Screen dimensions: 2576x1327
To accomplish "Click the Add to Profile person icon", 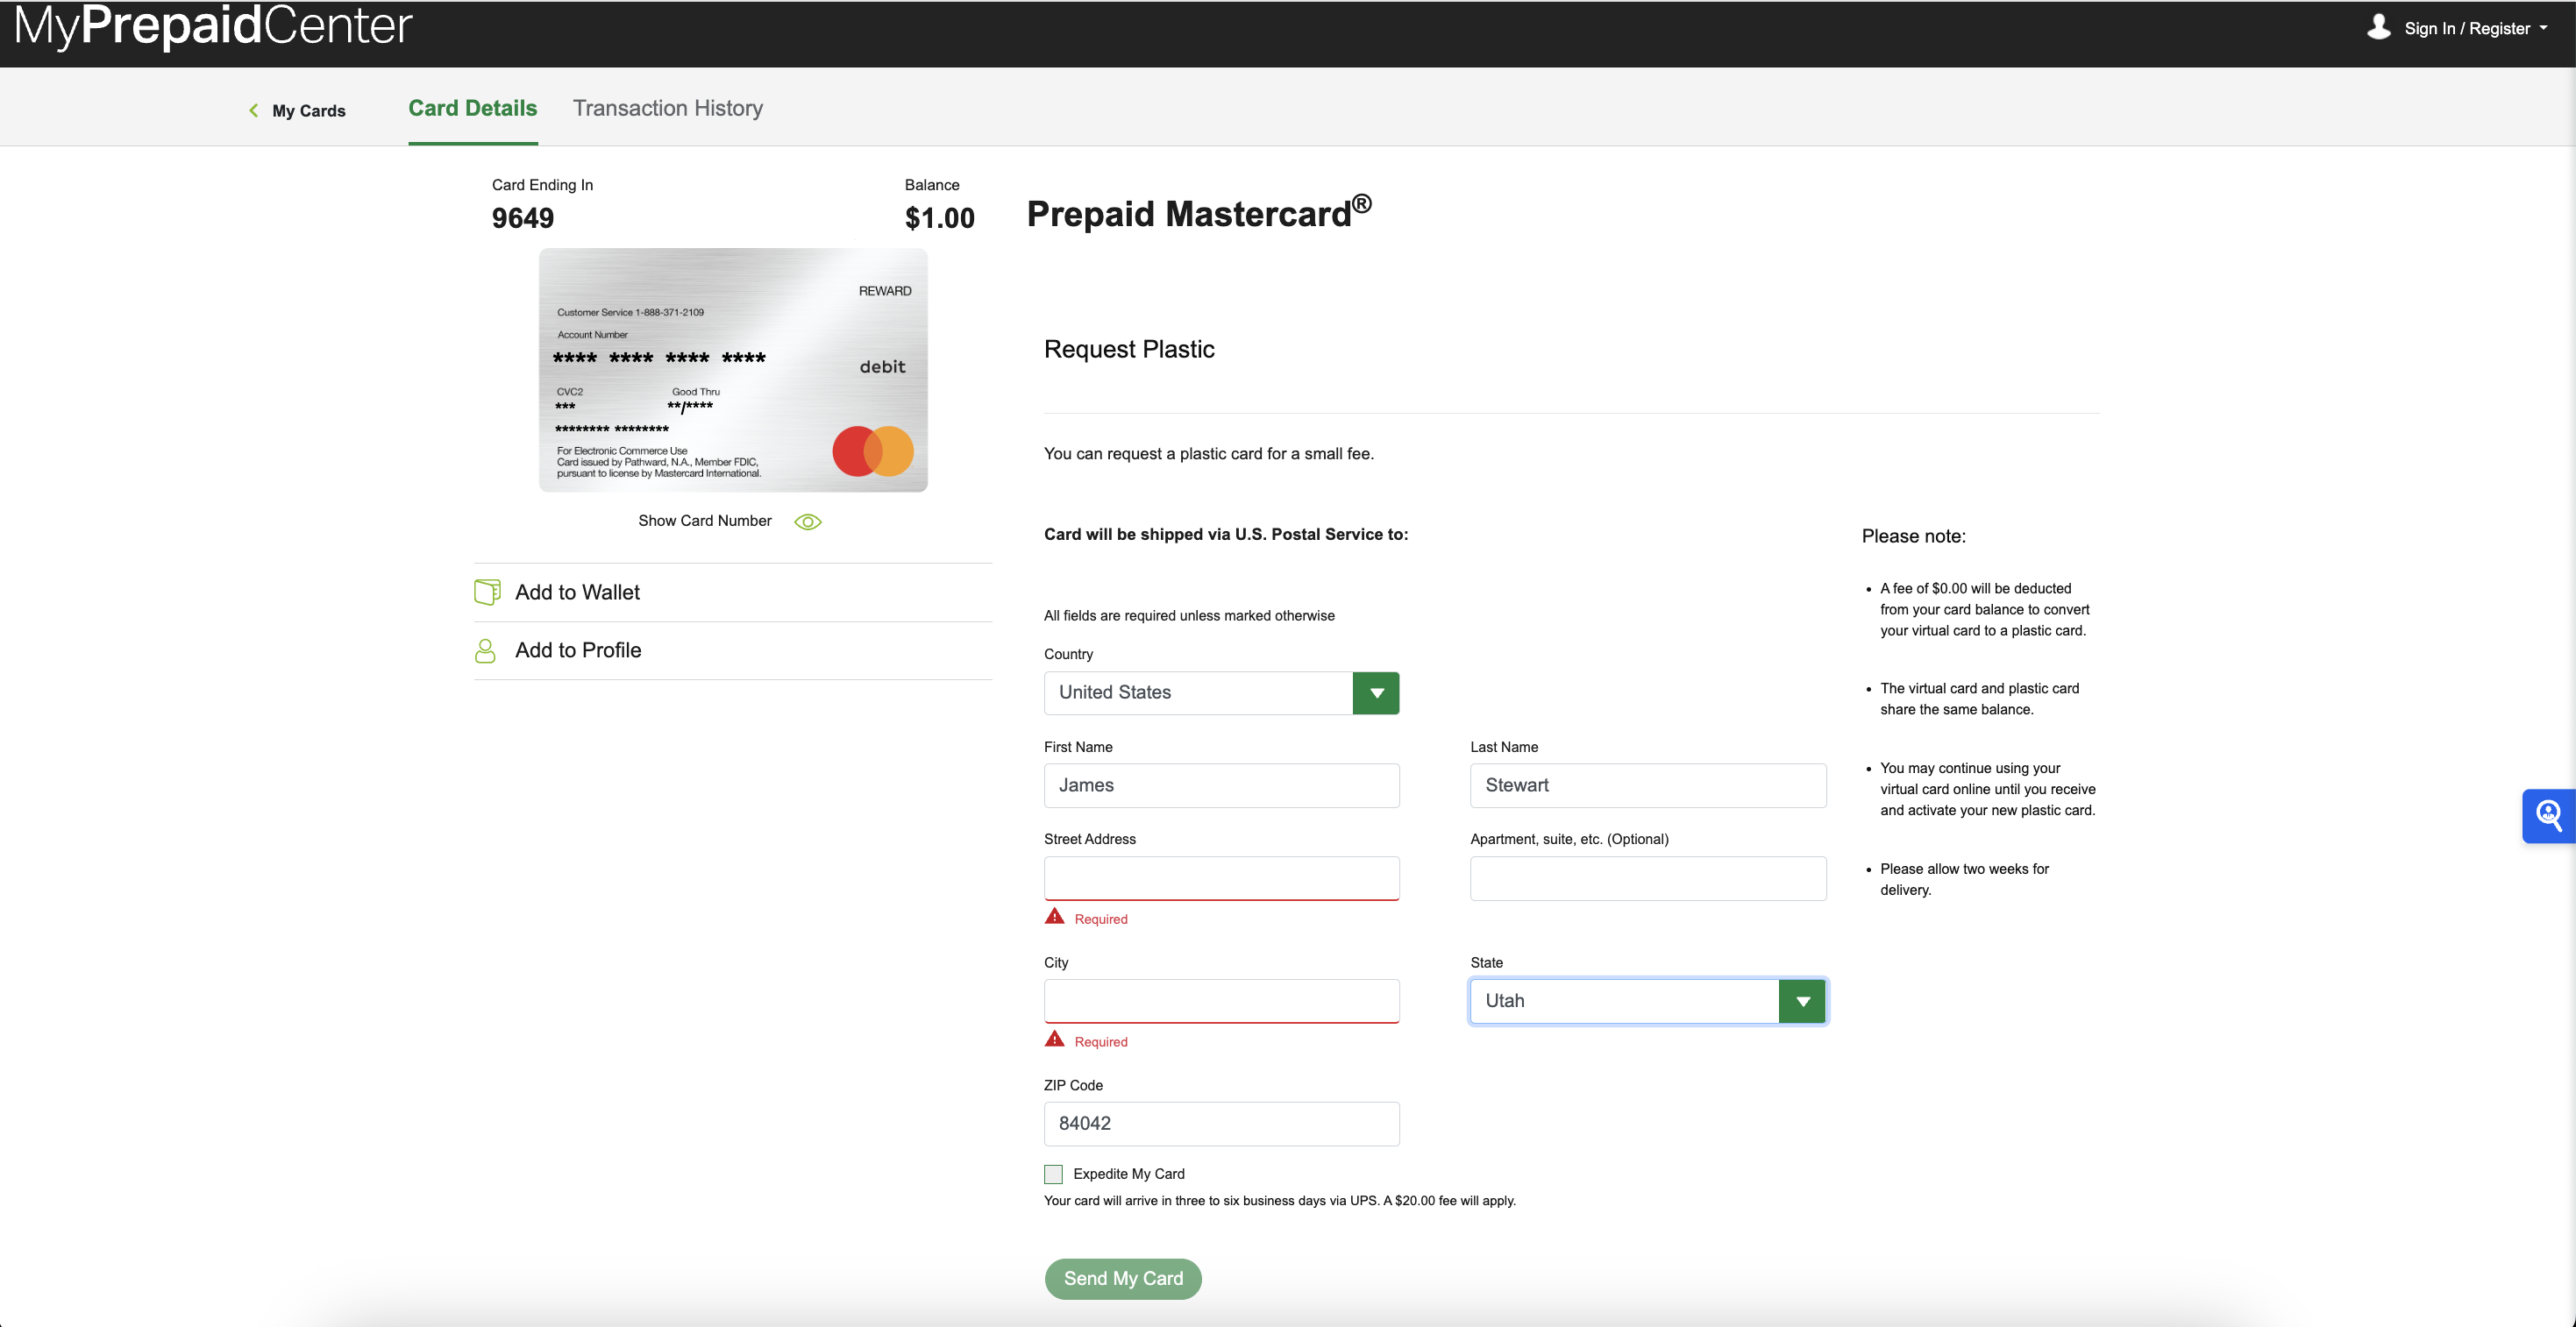I will (486, 650).
